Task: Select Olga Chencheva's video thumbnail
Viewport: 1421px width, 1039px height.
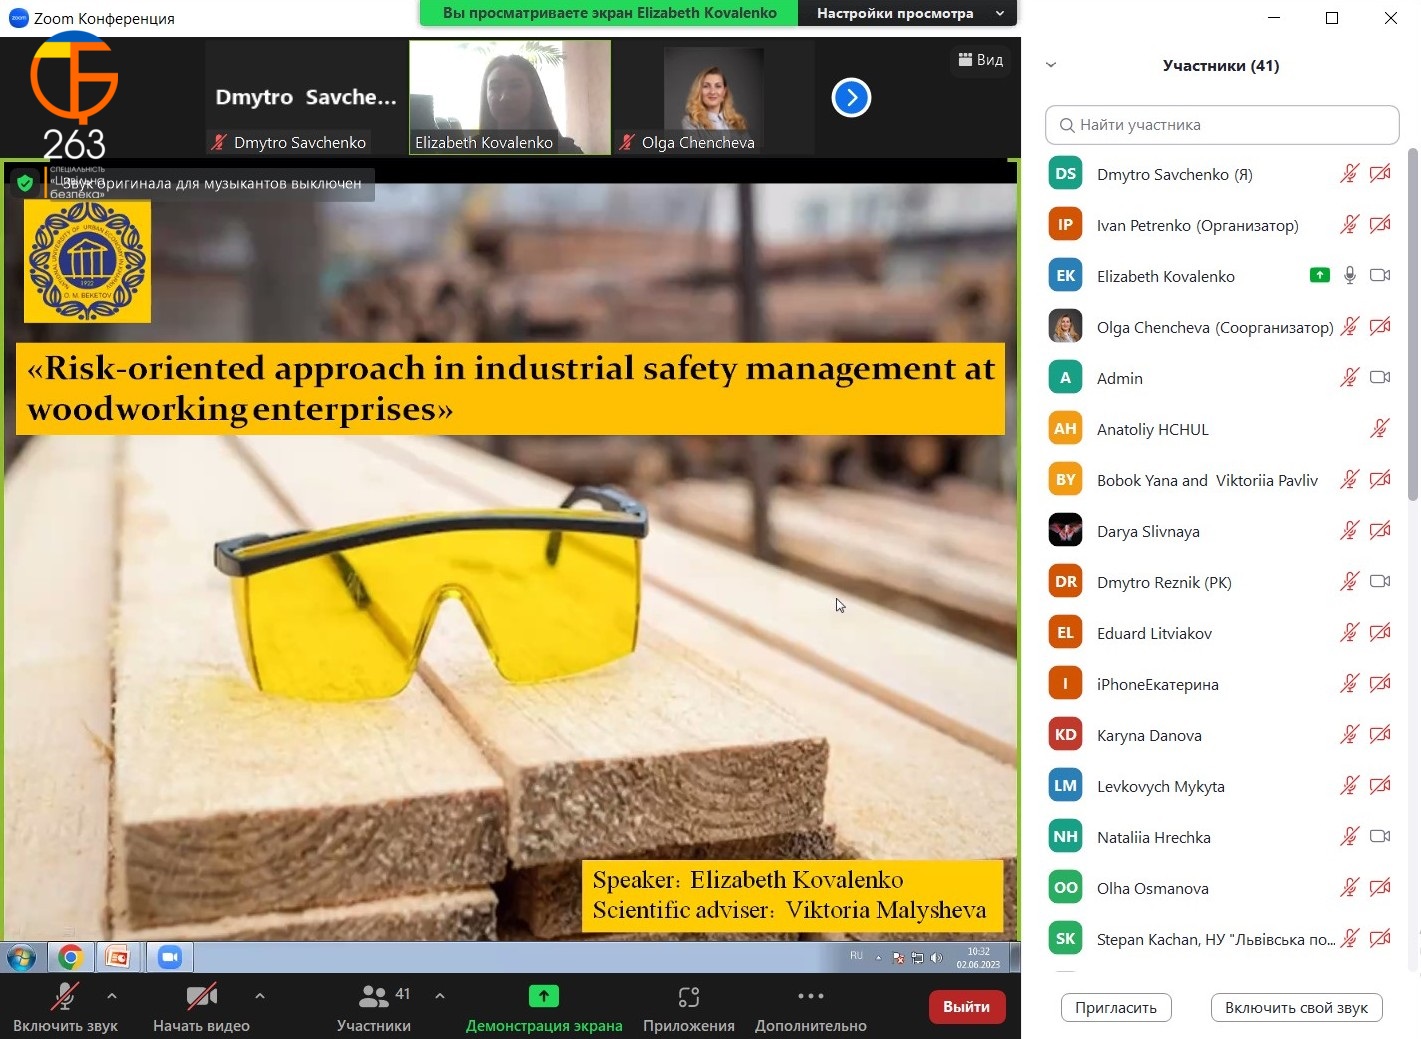Action: click(712, 97)
